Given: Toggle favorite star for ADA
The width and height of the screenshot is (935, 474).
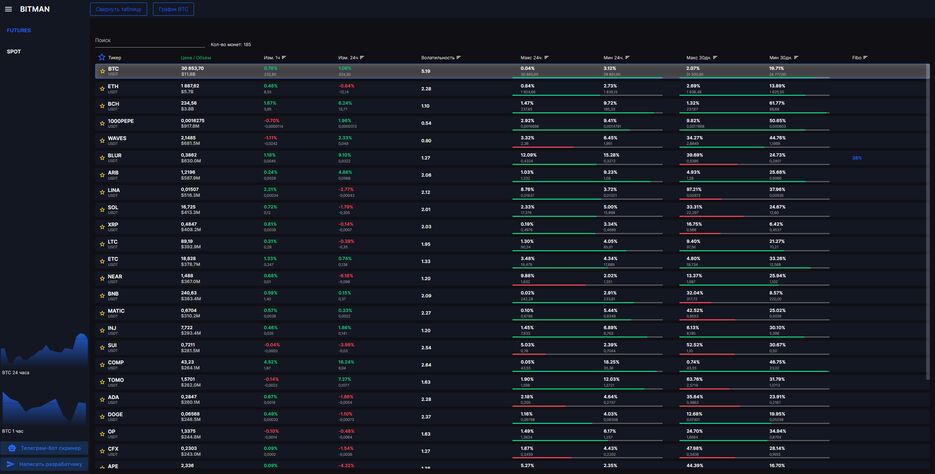Looking at the screenshot, I should [102, 399].
